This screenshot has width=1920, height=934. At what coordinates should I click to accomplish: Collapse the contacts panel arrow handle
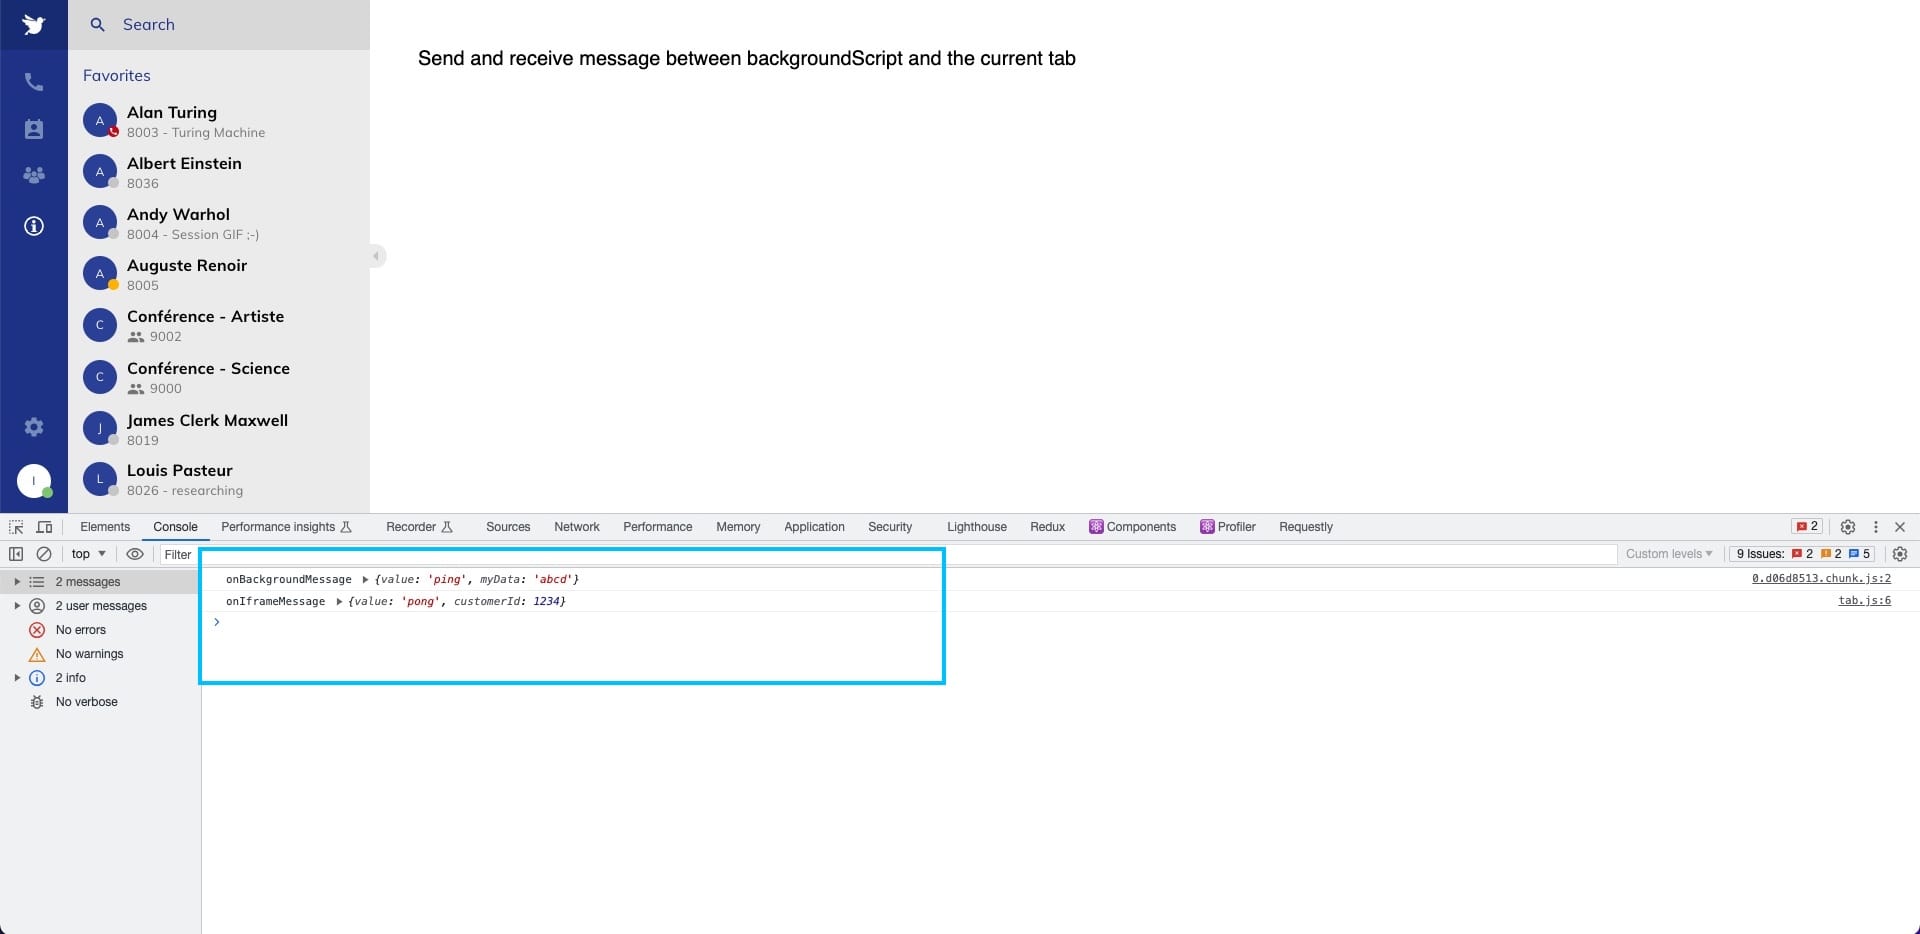pyautogui.click(x=376, y=256)
